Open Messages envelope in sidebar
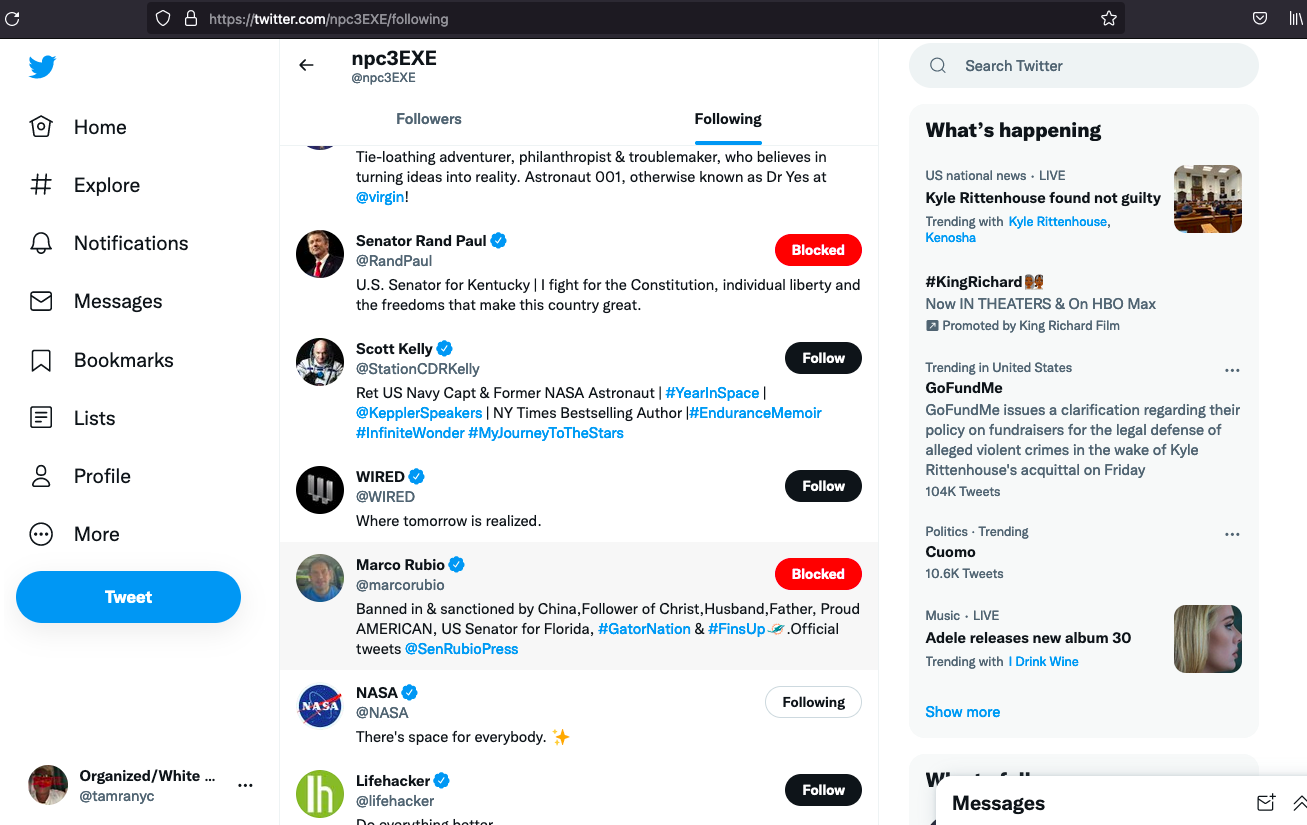The image size is (1307, 825). pyautogui.click(x=41, y=301)
